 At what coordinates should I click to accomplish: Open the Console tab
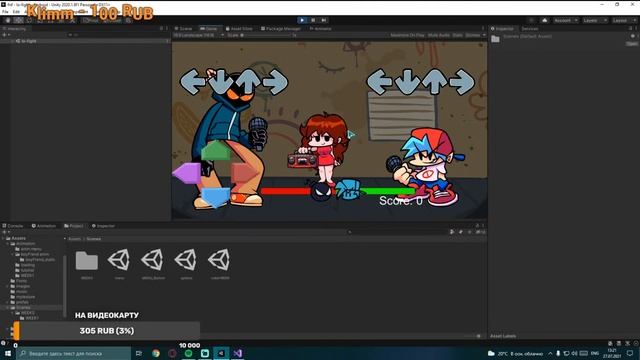coord(13,226)
